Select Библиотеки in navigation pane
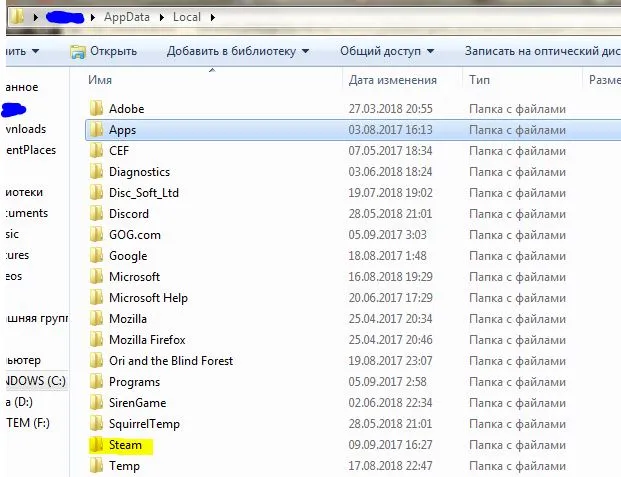 (x=24, y=192)
